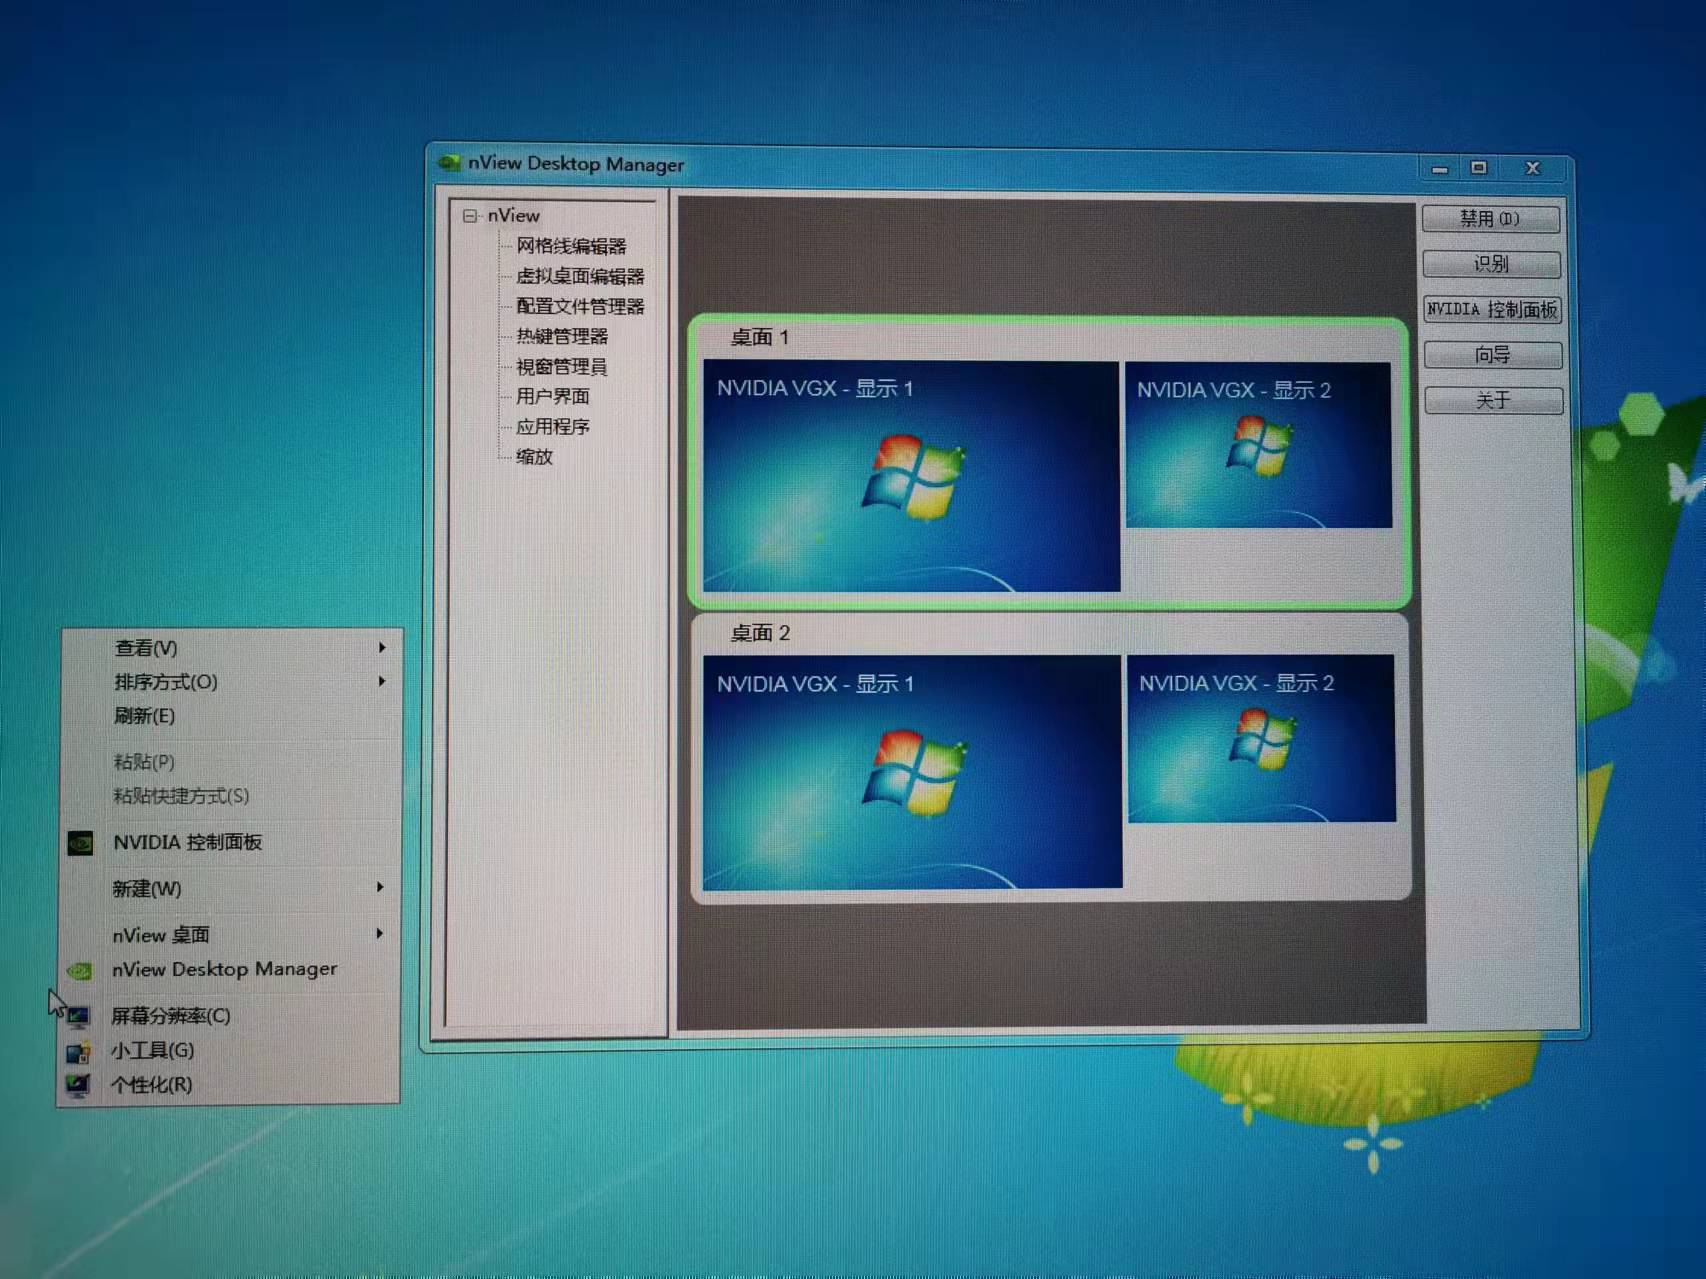The height and width of the screenshot is (1279, 1706).
Task: Maximize the nView Desktop Manager window
Action: tap(1479, 168)
